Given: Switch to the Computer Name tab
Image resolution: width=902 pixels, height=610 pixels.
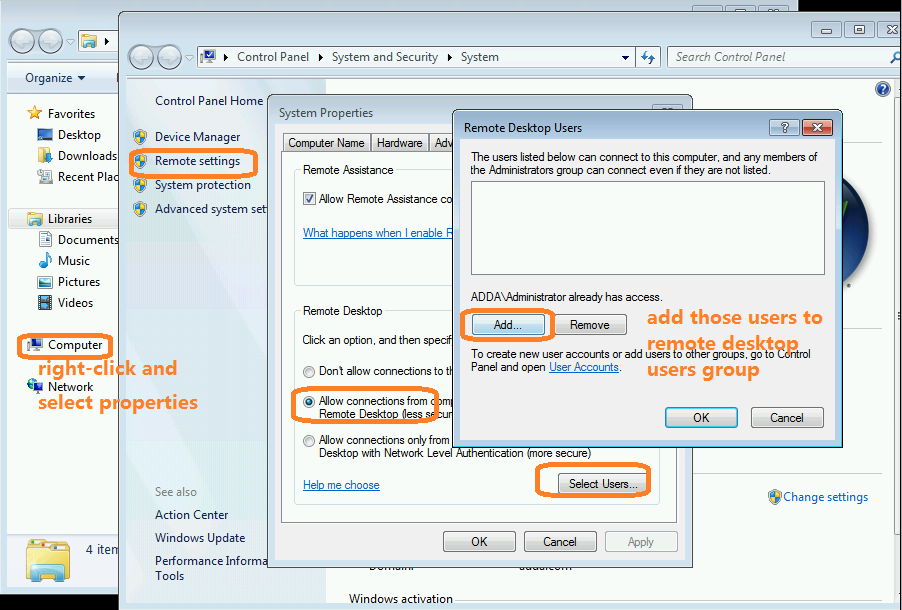Looking at the screenshot, I should tap(326, 143).
